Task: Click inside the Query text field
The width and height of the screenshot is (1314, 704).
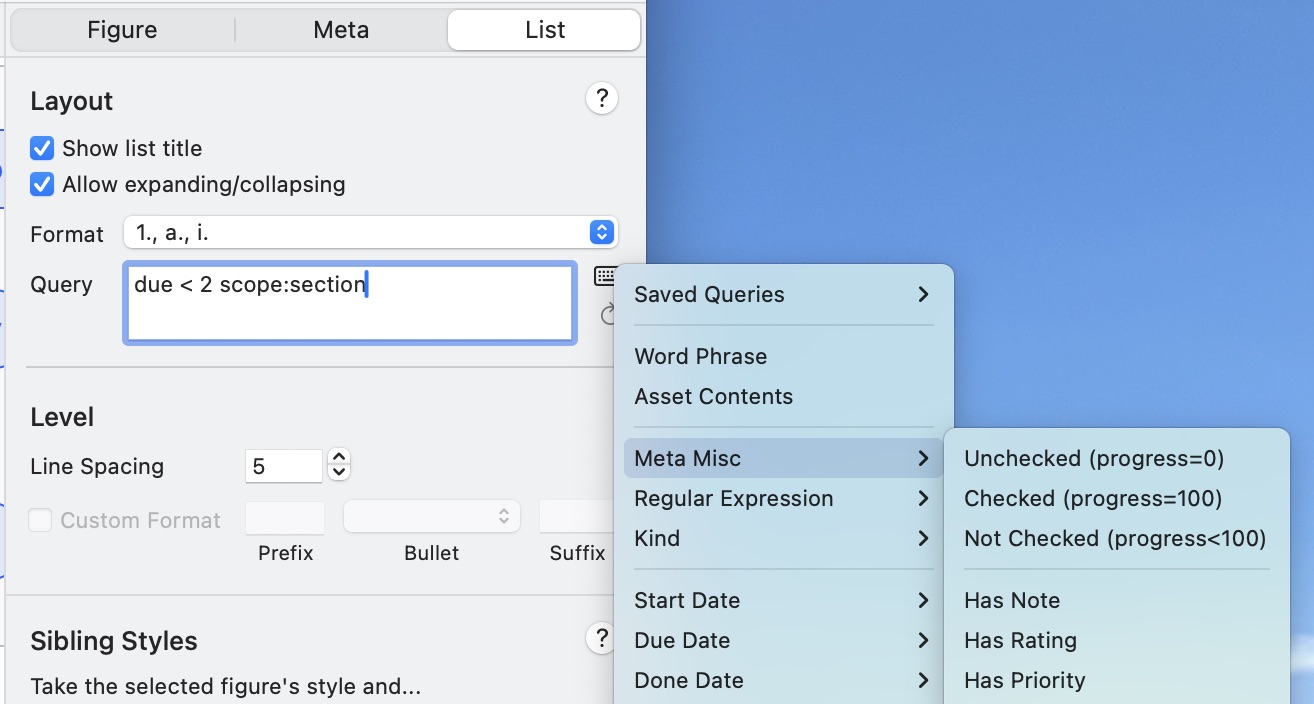Action: pos(350,304)
